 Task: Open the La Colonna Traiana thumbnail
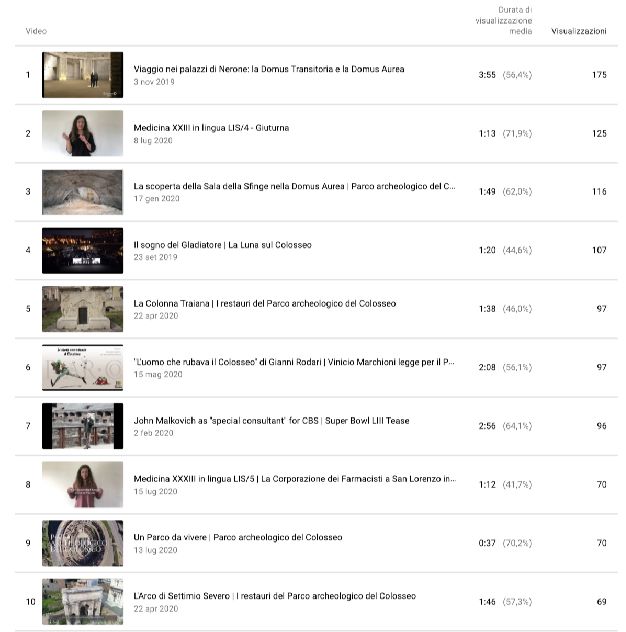(x=82, y=309)
